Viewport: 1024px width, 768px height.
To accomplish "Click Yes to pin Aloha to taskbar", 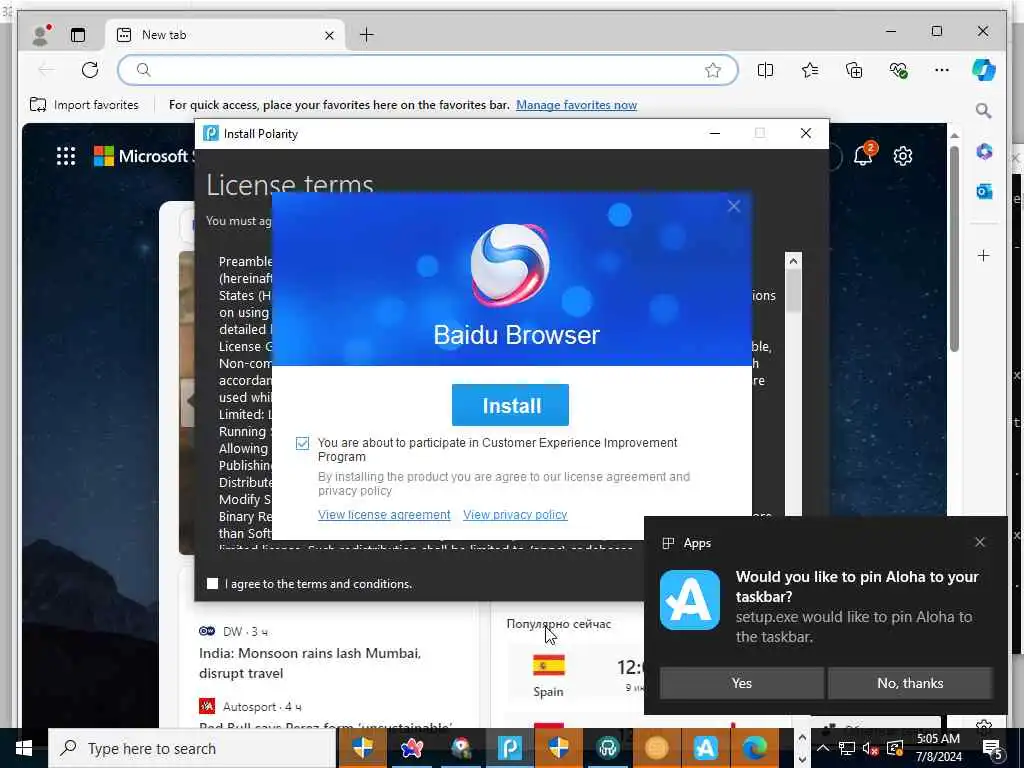I will (x=741, y=683).
